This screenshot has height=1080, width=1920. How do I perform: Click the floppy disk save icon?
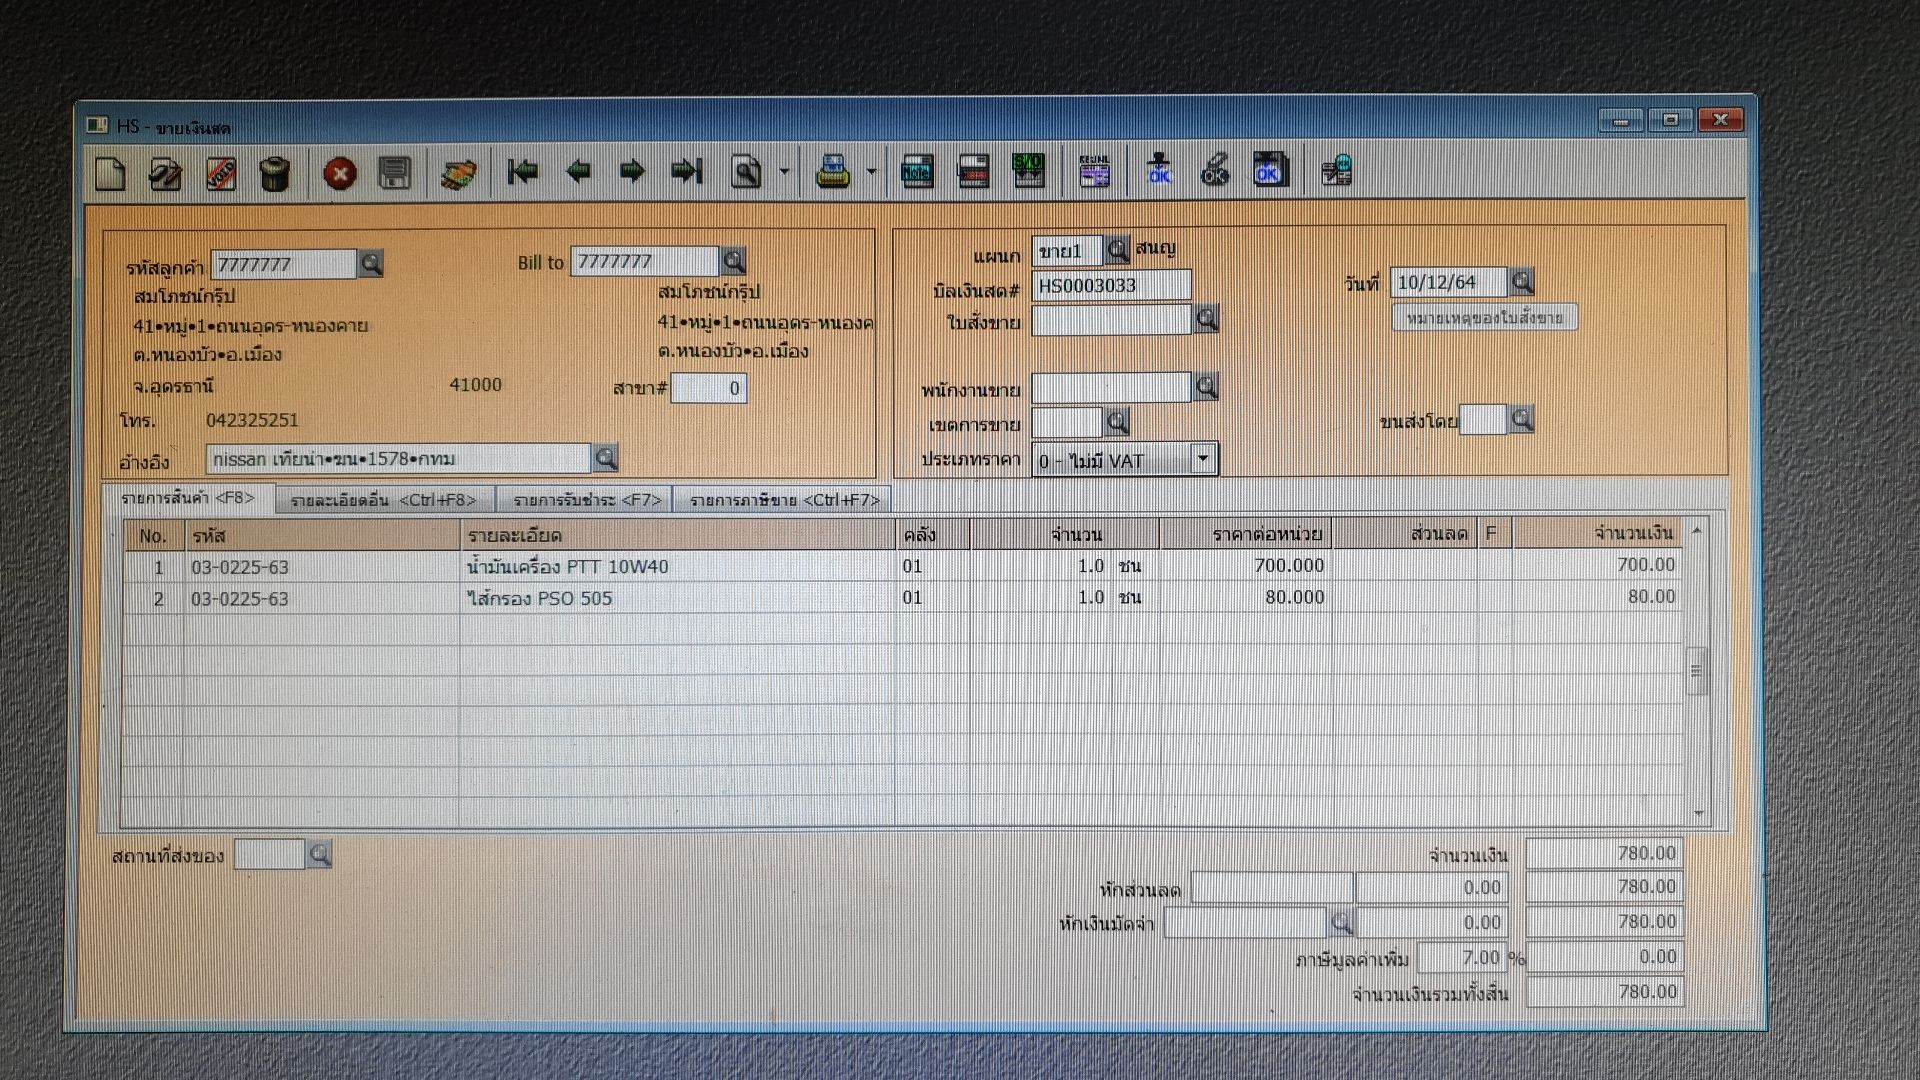click(395, 174)
